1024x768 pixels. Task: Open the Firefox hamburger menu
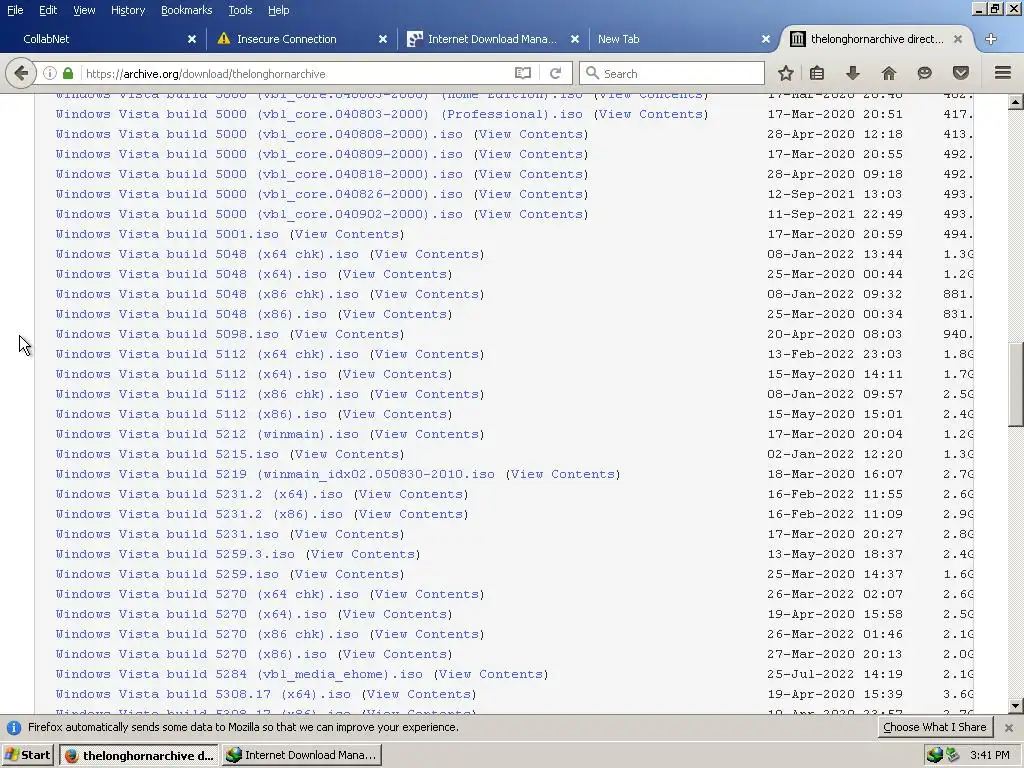coord(1003,73)
